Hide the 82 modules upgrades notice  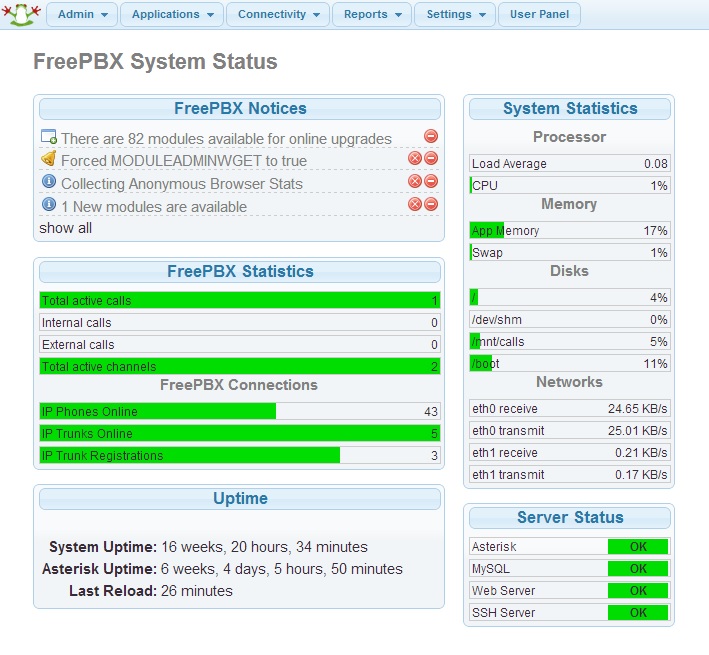point(431,136)
